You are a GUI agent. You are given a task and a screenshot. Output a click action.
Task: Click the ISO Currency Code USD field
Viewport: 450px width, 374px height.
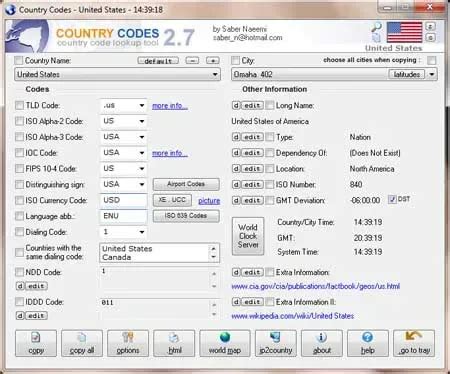[x=123, y=200]
